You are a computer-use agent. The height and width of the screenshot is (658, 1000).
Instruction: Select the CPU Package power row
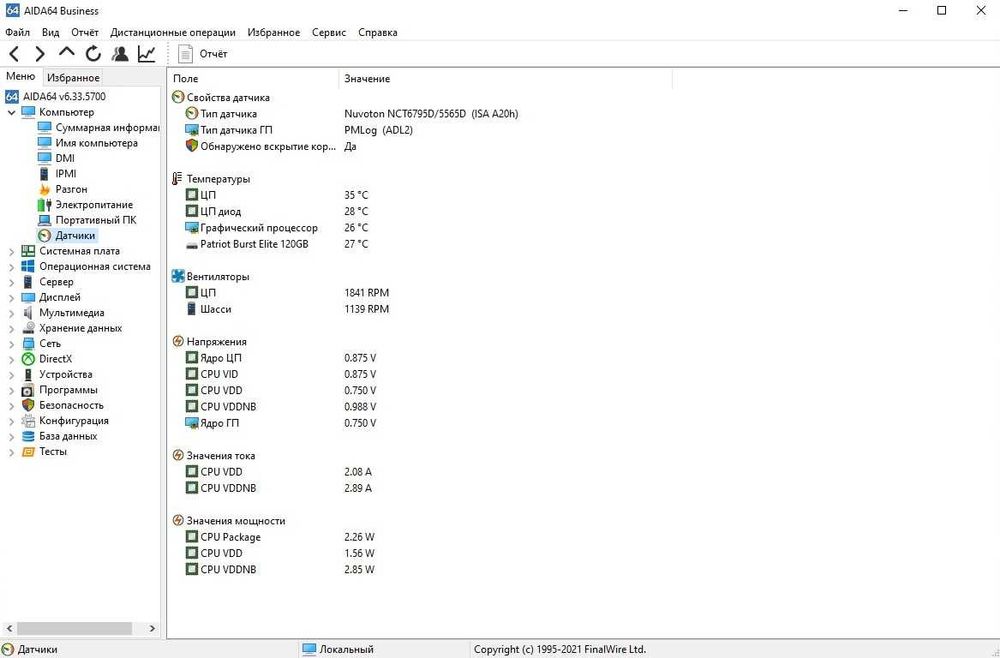tap(279, 537)
